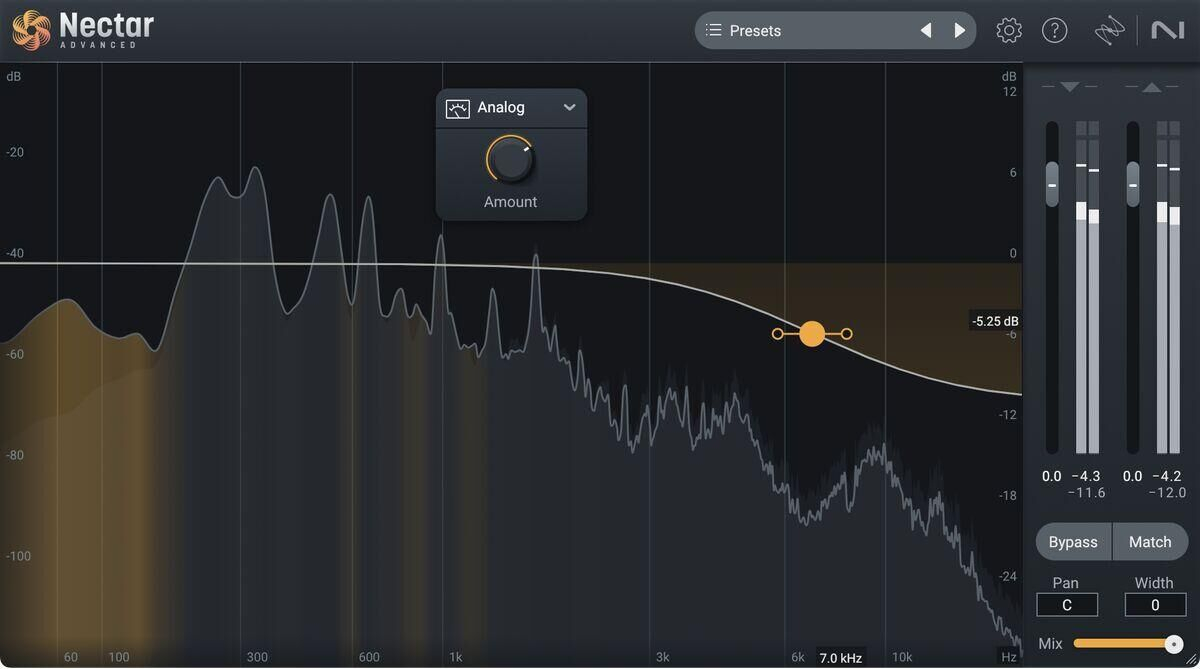The height and width of the screenshot is (669, 1200).
Task: Click the Native Instruments logo icon
Action: (x=1167, y=31)
